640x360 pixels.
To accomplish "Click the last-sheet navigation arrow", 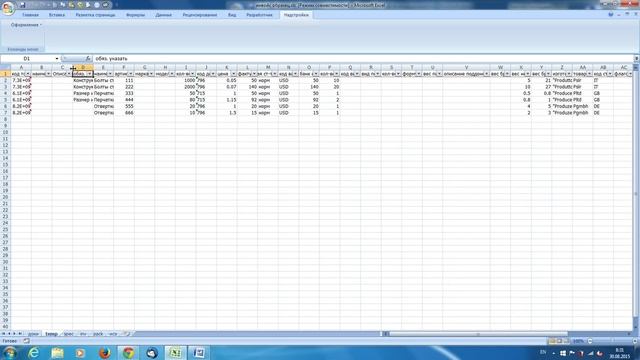I will tap(20, 334).
